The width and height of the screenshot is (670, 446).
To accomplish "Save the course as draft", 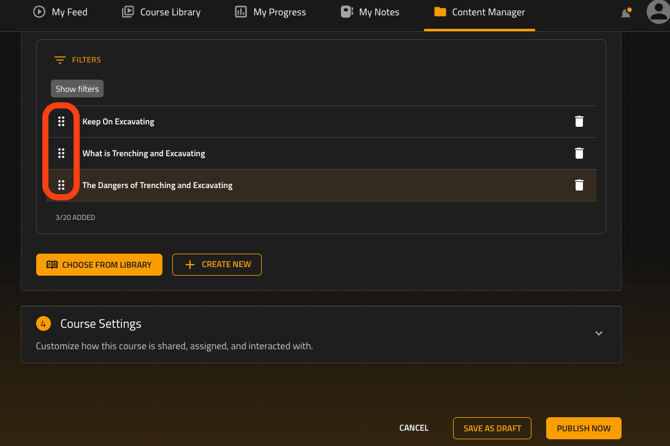I will (x=492, y=428).
